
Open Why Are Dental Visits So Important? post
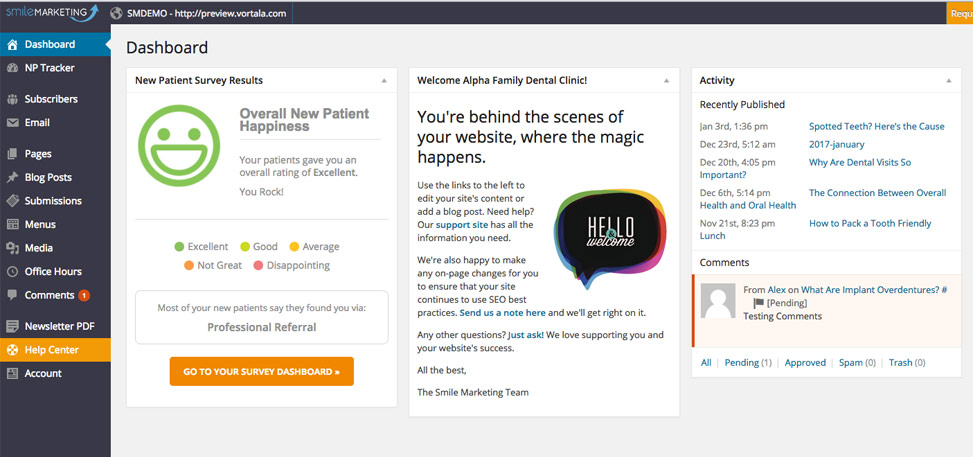860,163
